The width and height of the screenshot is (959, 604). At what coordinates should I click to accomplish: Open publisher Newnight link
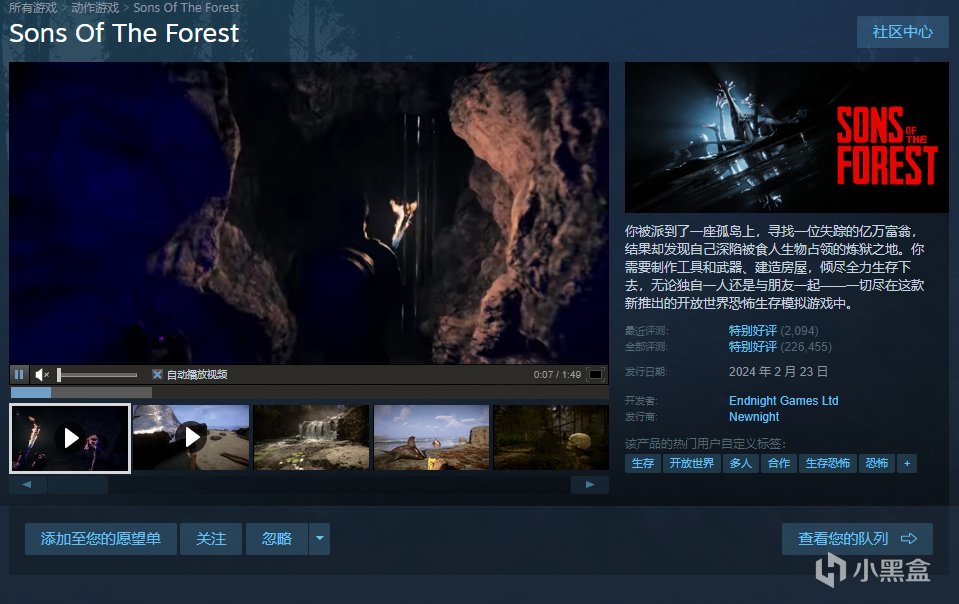(754, 416)
